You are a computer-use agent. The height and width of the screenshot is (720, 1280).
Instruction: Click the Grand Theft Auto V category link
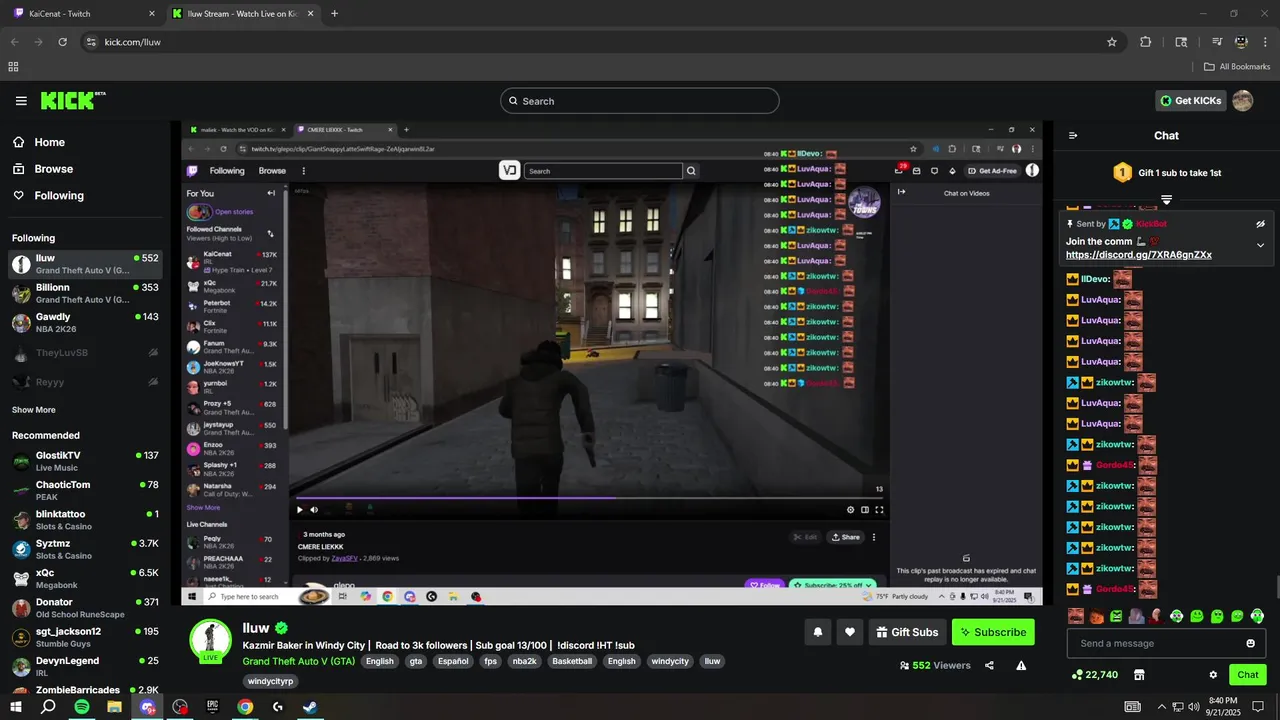point(299,661)
